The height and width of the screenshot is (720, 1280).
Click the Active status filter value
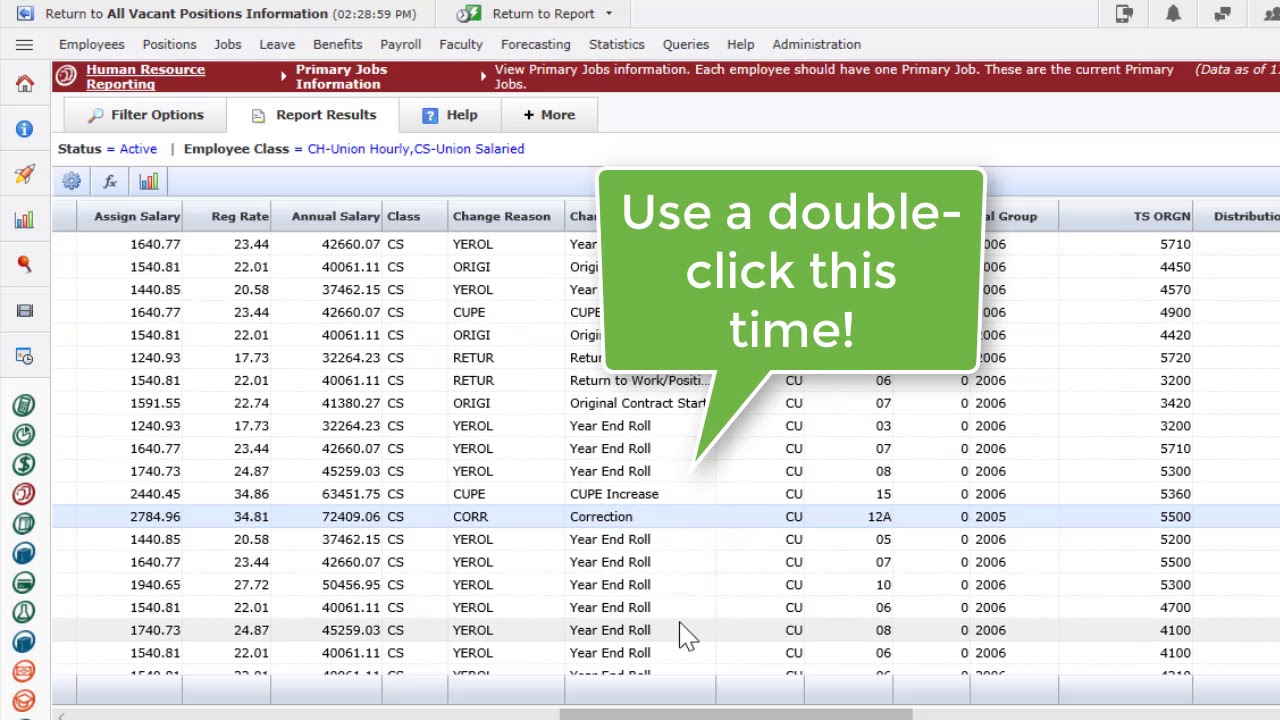(x=138, y=149)
